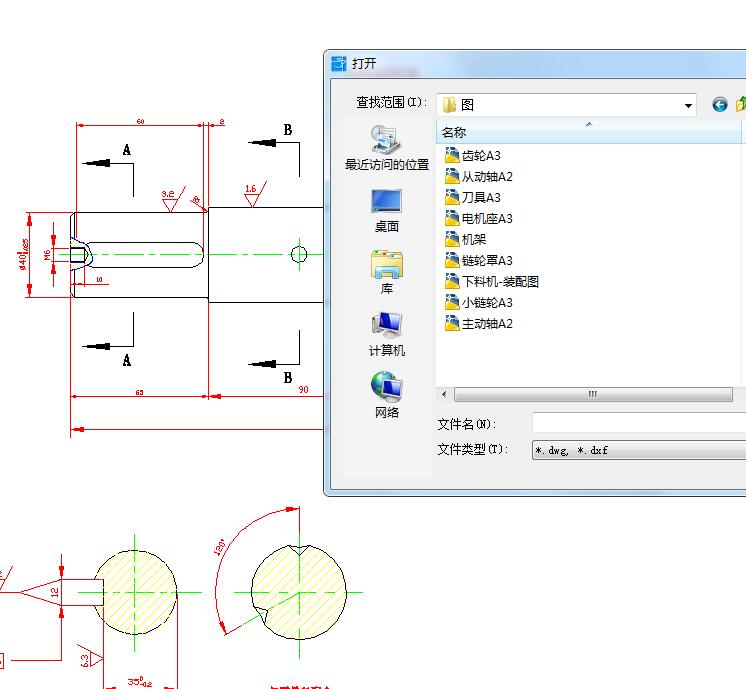Screen dimensions: 746x689
Task: Click the up-one-level folder icon
Action: tap(741, 104)
